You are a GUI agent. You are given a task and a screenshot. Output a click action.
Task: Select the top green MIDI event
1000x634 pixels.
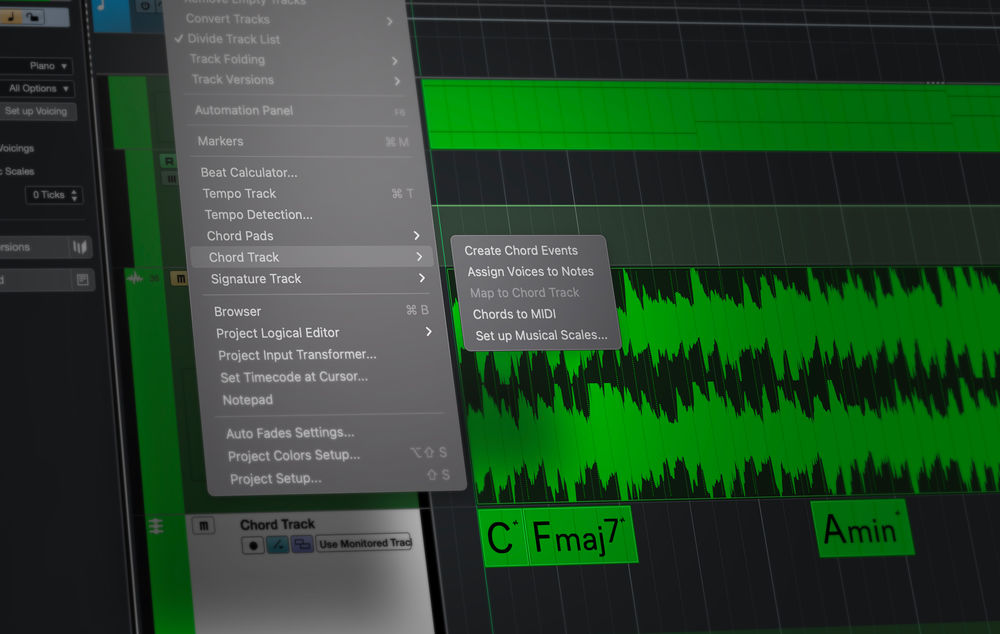711,115
